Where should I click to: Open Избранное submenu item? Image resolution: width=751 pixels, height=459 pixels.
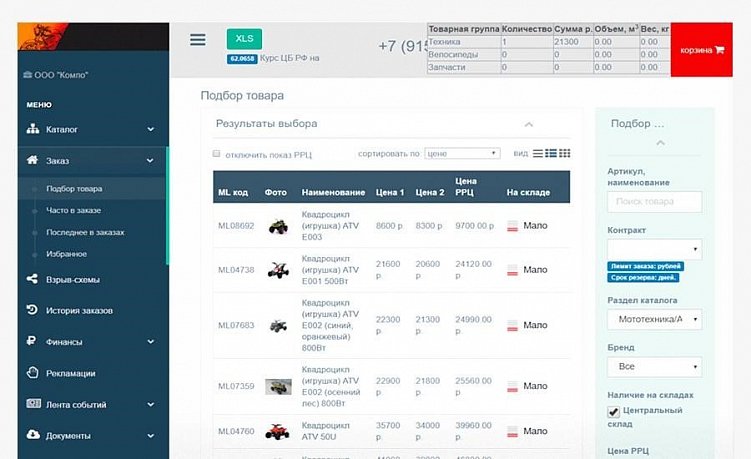[x=66, y=254]
